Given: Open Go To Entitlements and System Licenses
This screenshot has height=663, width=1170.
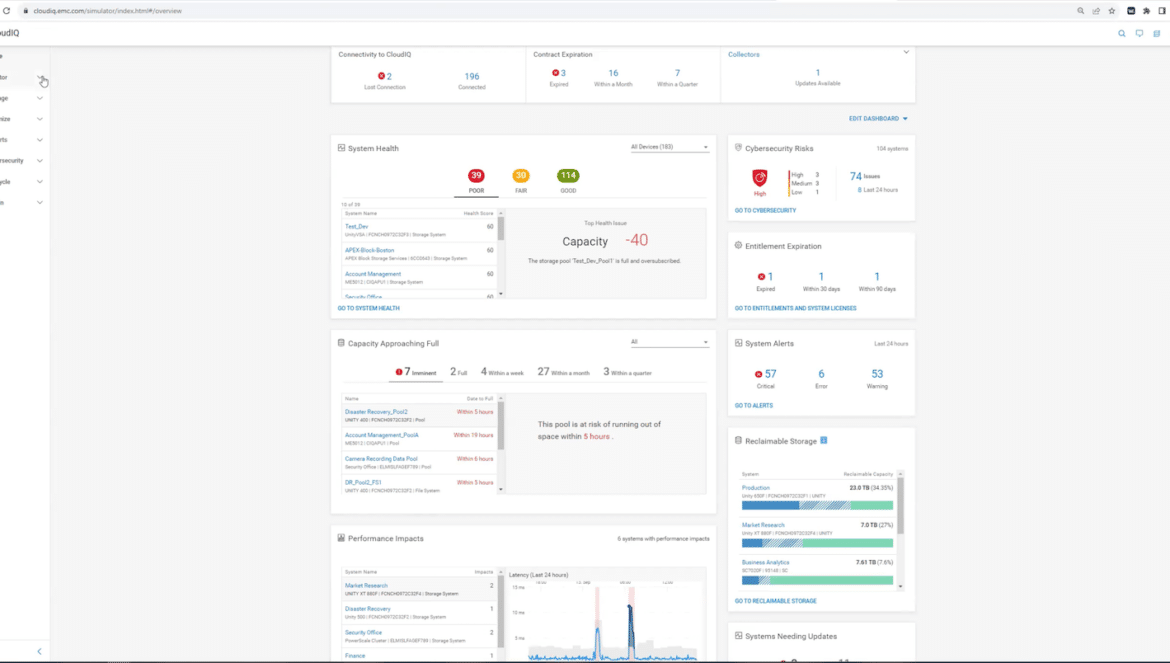Looking at the screenshot, I should (795, 308).
